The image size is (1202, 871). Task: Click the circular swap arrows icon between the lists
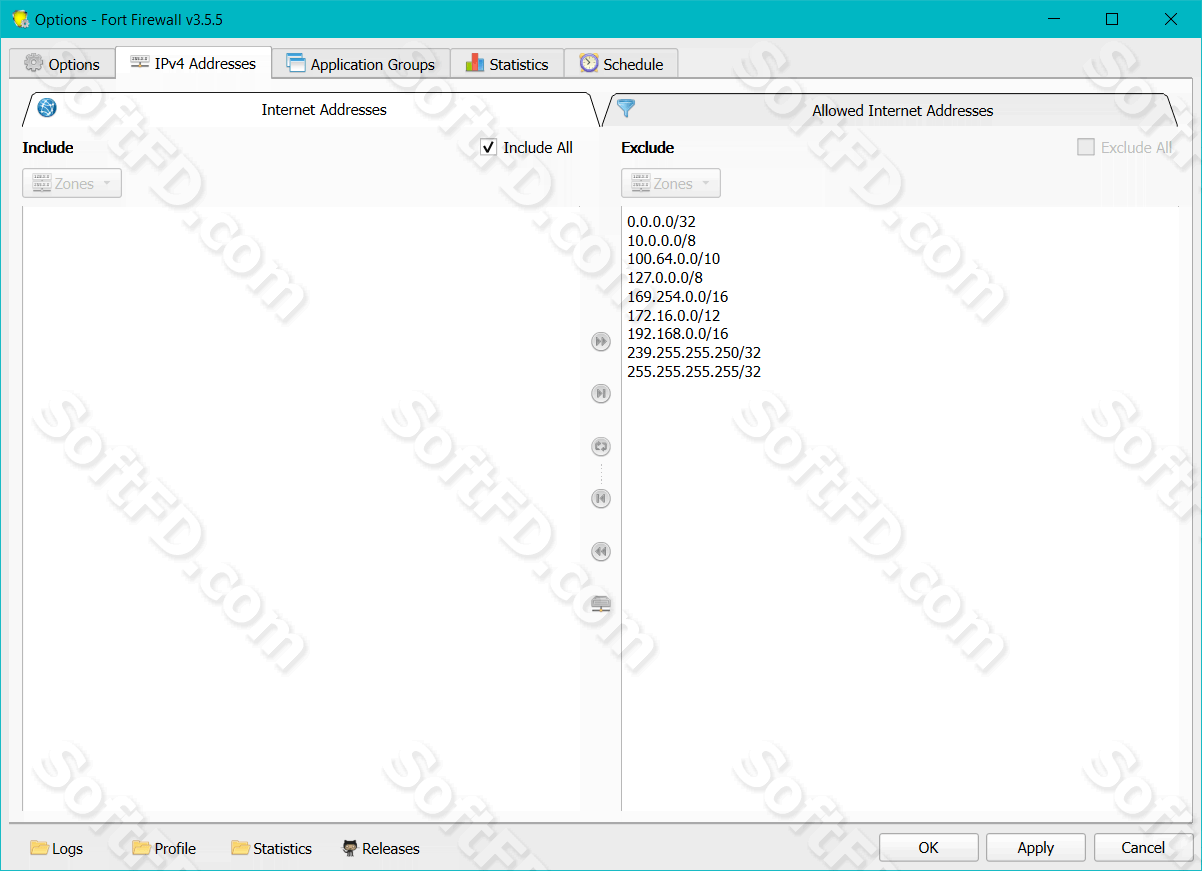tap(601, 447)
